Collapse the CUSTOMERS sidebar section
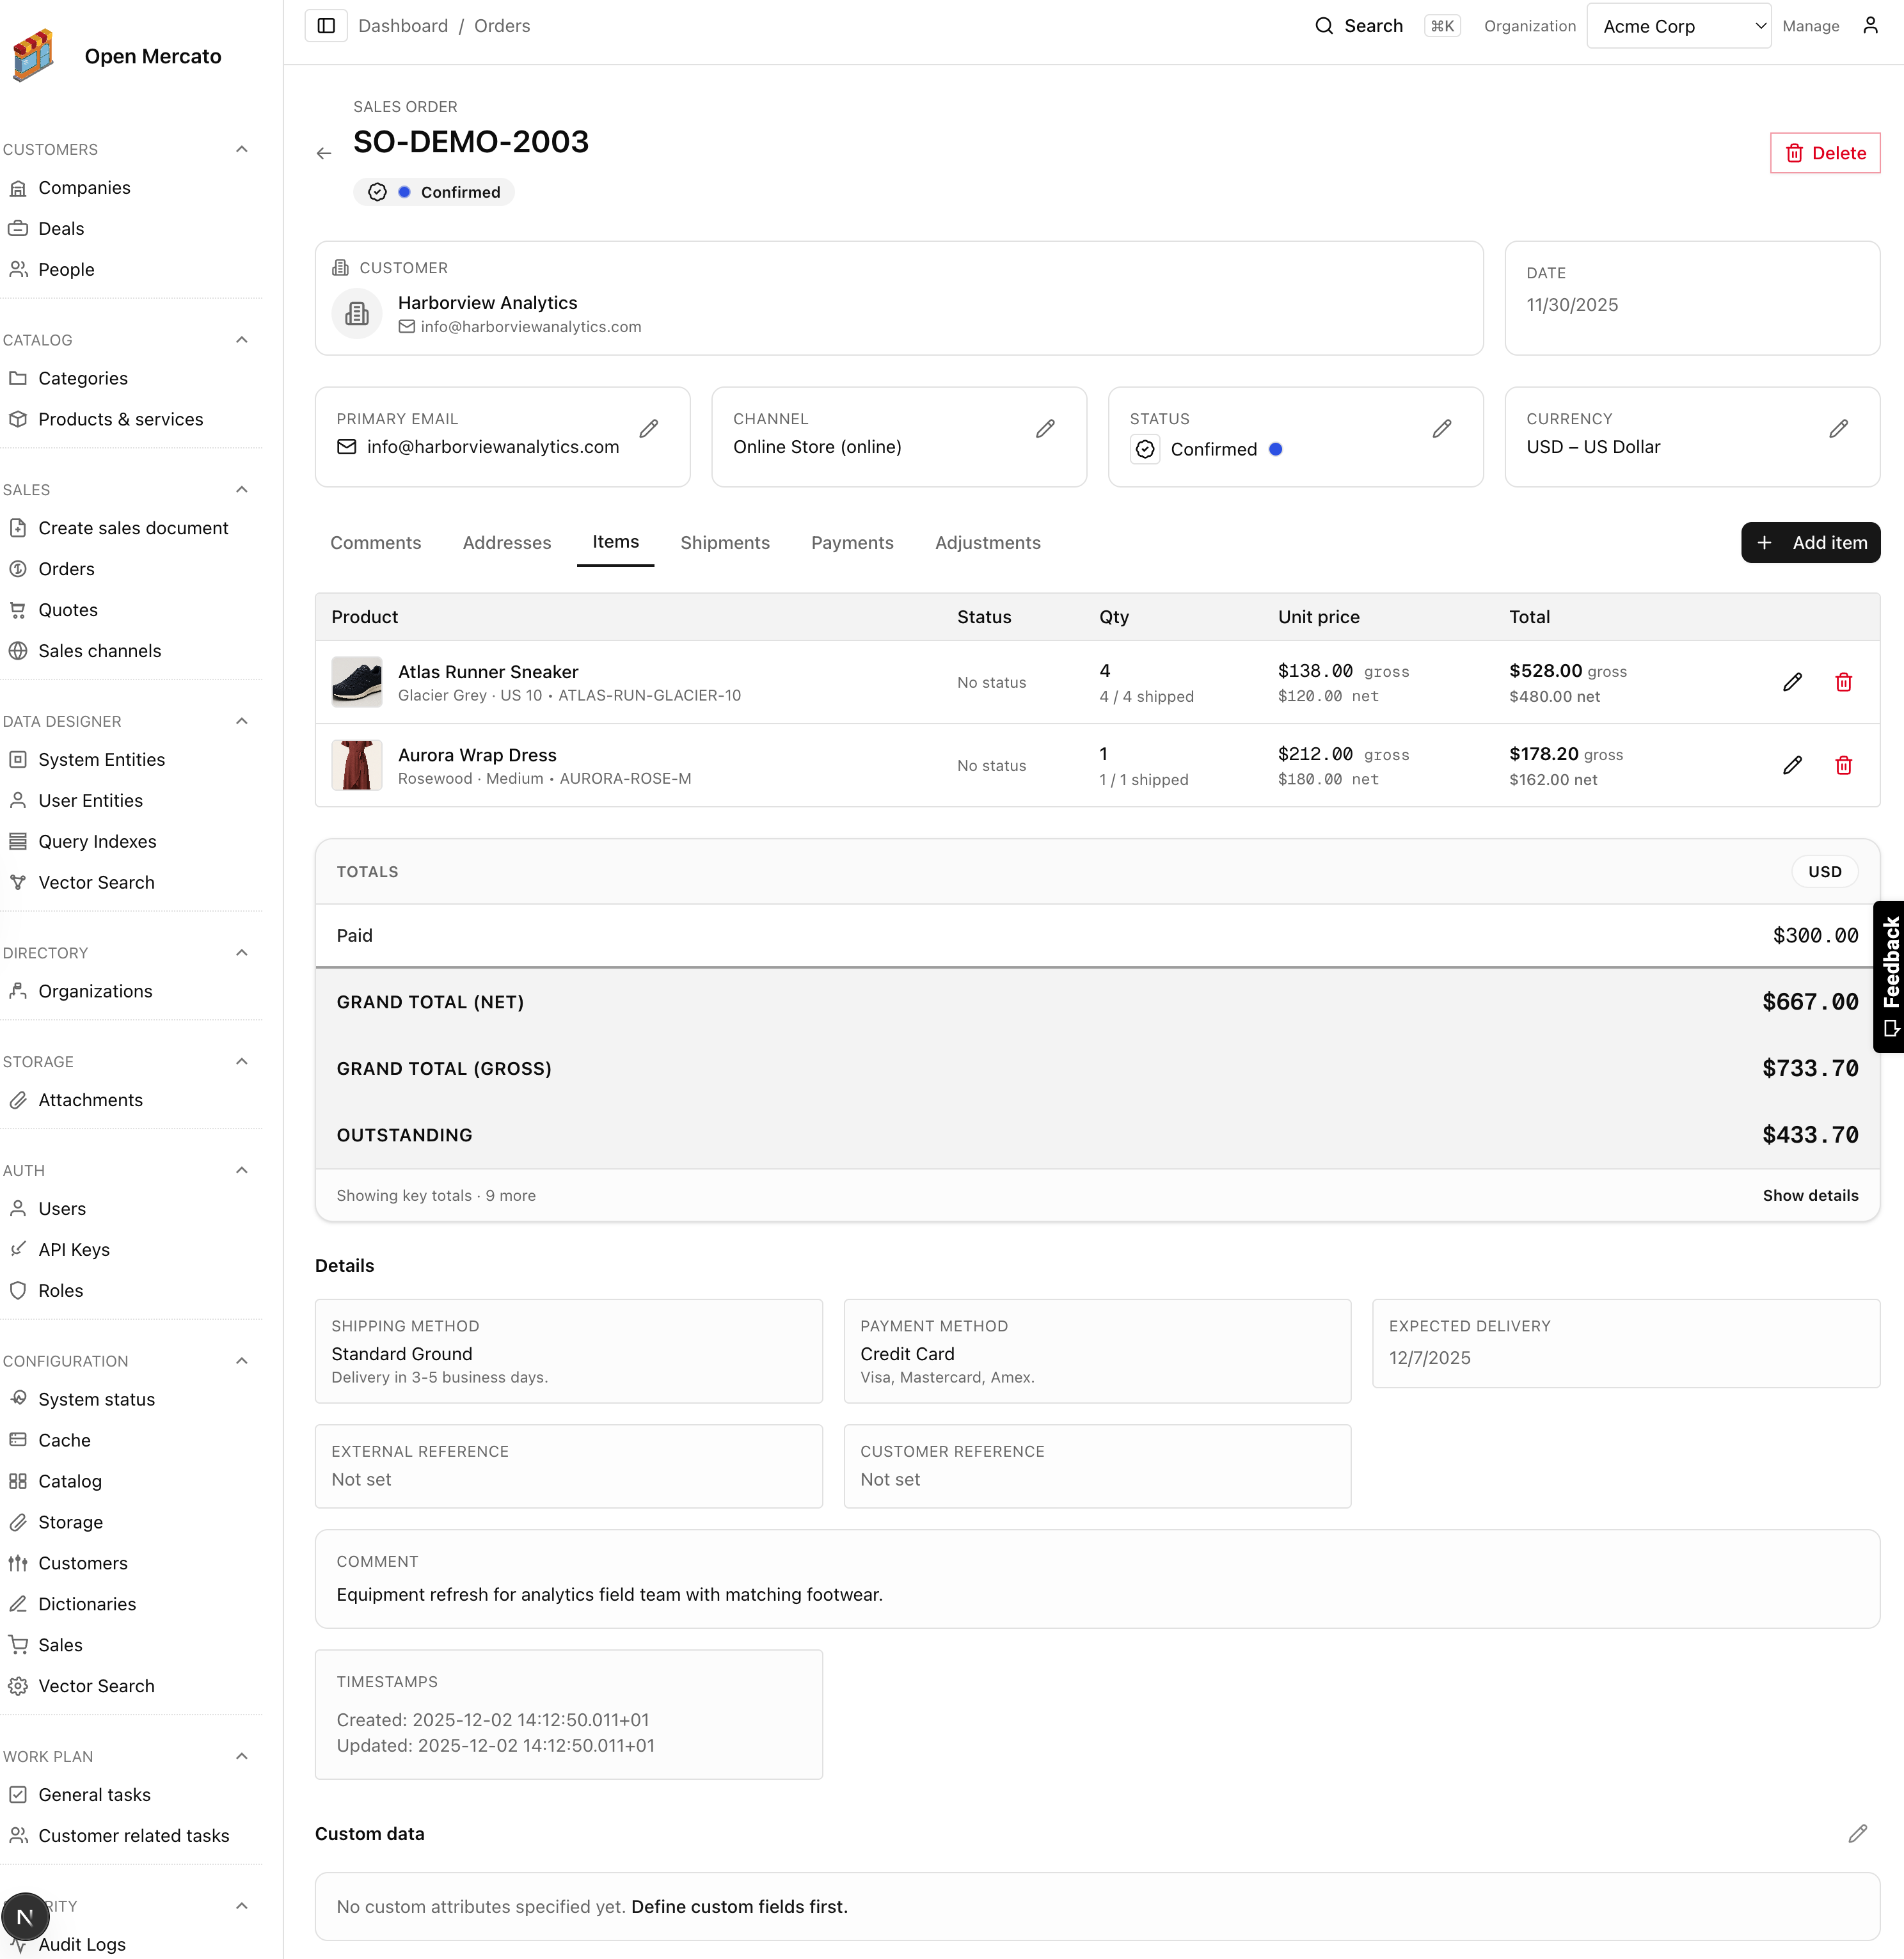The width and height of the screenshot is (1904, 1959). (241, 149)
